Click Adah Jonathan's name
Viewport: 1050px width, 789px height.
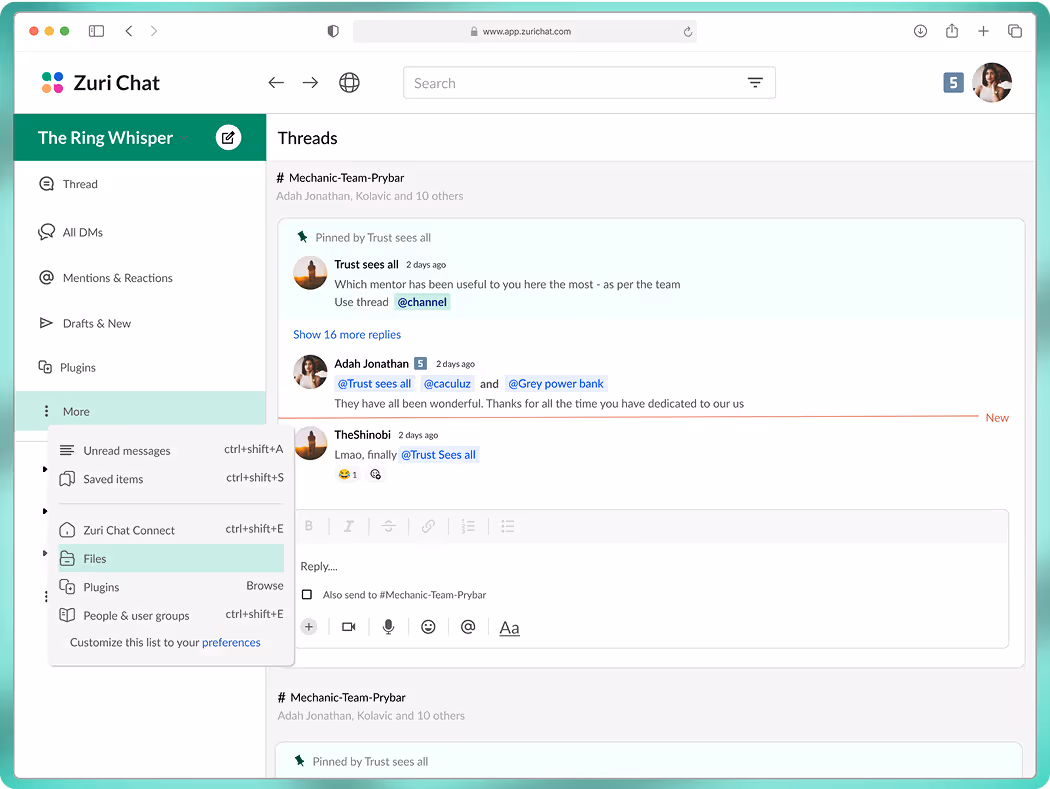click(372, 364)
